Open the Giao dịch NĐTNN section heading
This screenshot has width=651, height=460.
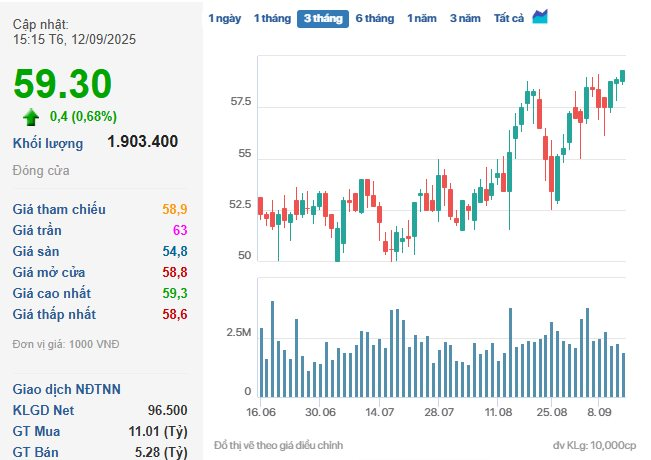[x=66, y=389]
